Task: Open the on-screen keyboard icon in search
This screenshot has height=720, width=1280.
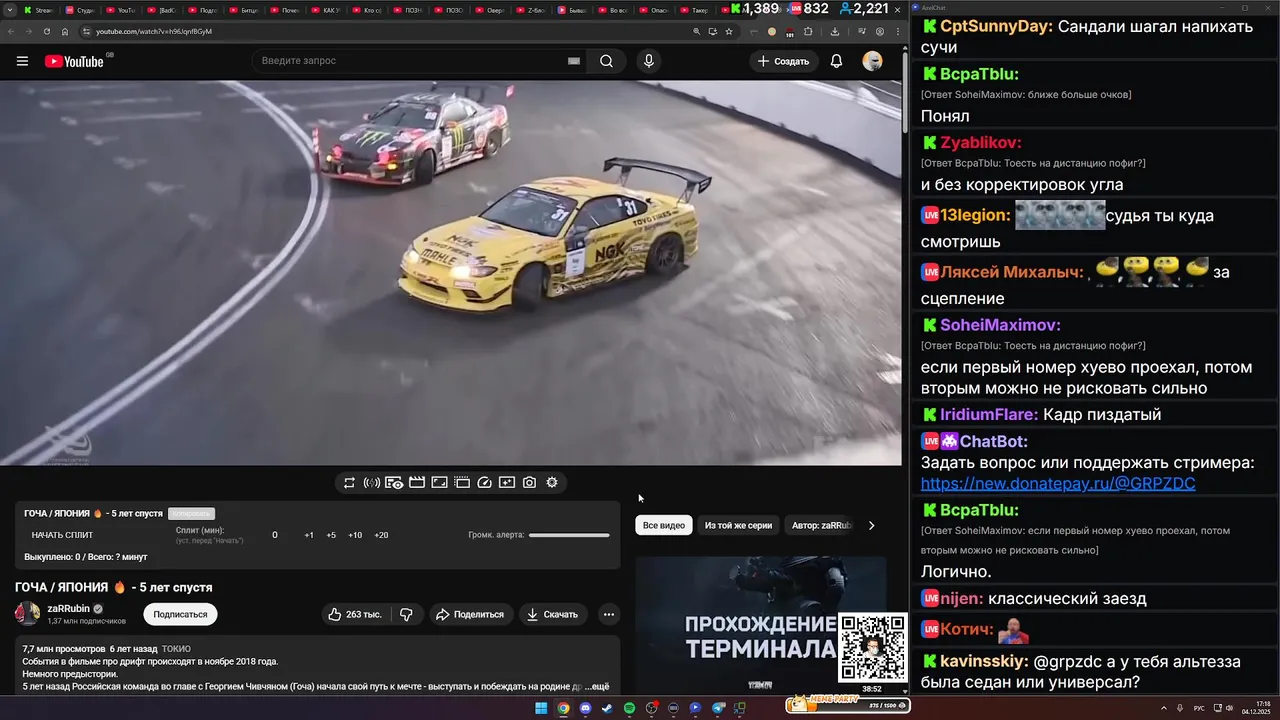Action: (x=574, y=61)
